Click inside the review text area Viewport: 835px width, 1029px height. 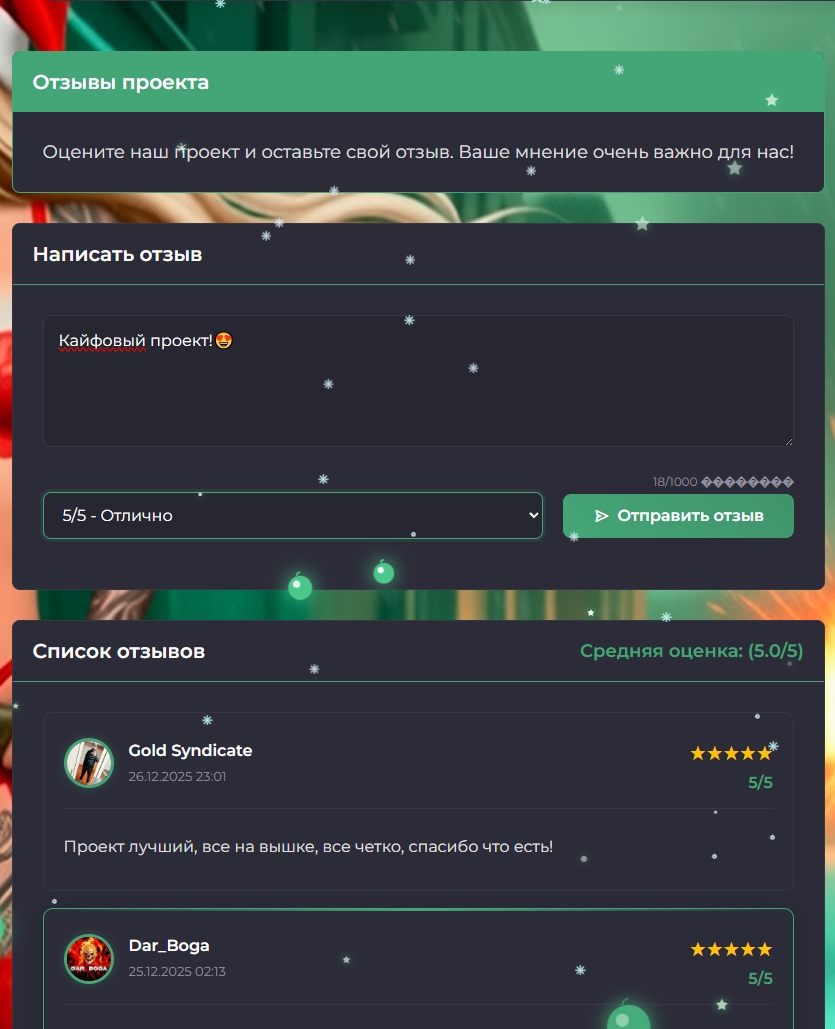[418, 381]
